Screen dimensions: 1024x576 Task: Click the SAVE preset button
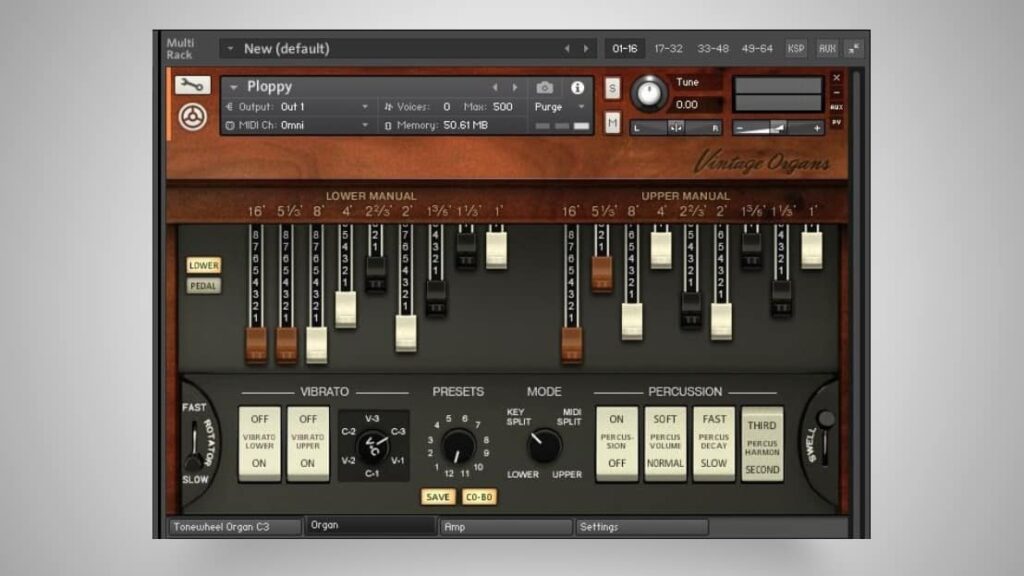coord(438,497)
